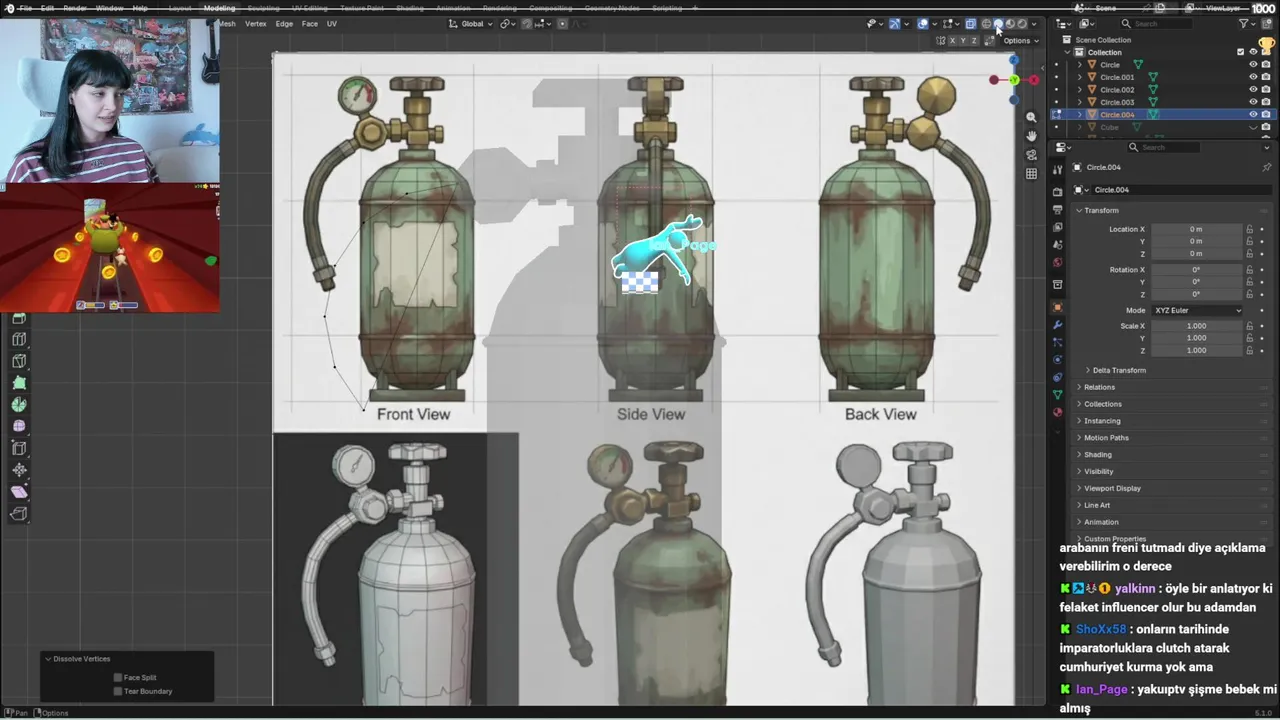Switch to wireframe viewport shading
1280x720 pixels.
point(986,23)
